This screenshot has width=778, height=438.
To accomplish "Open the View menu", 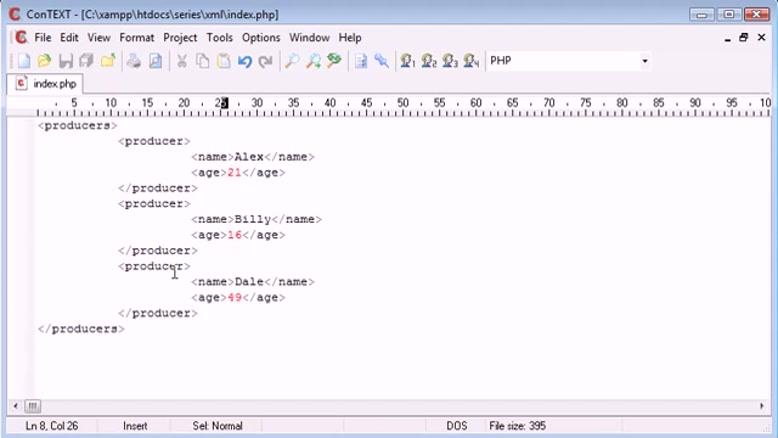I will 99,38.
